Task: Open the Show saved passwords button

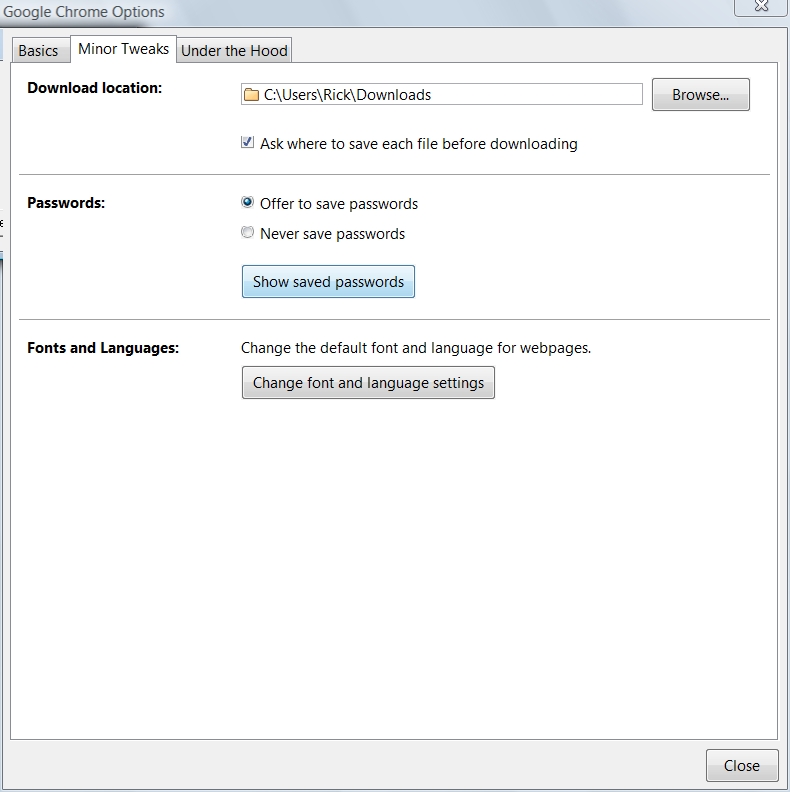Action: point(328,282)
